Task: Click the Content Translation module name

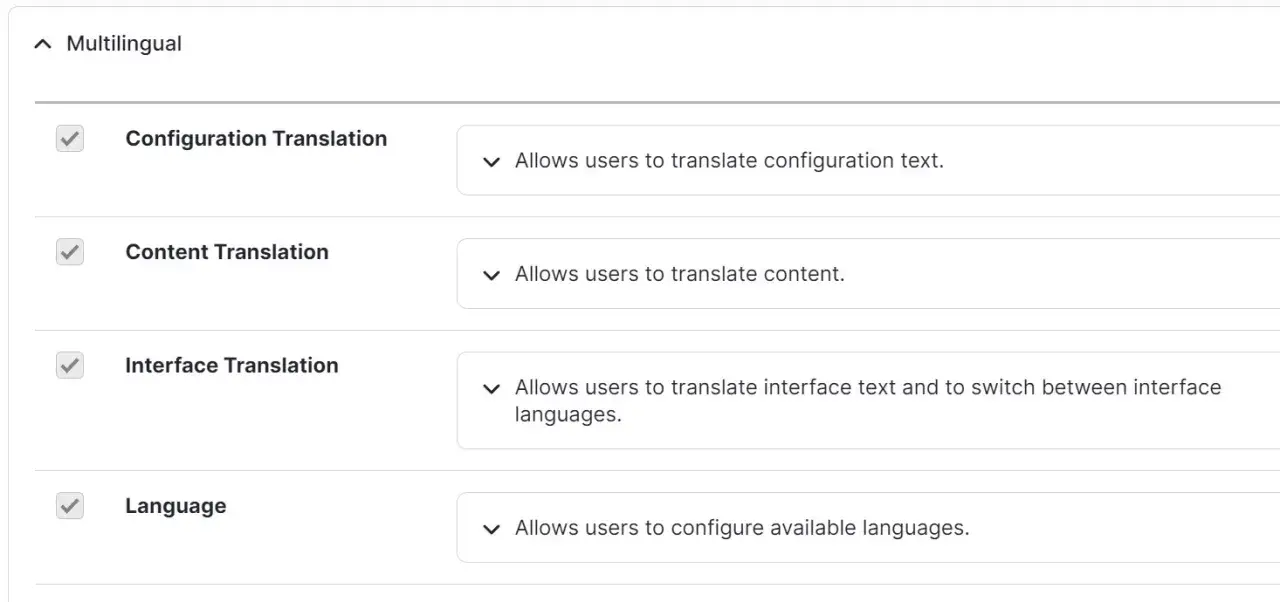Action: click(227, 252)
